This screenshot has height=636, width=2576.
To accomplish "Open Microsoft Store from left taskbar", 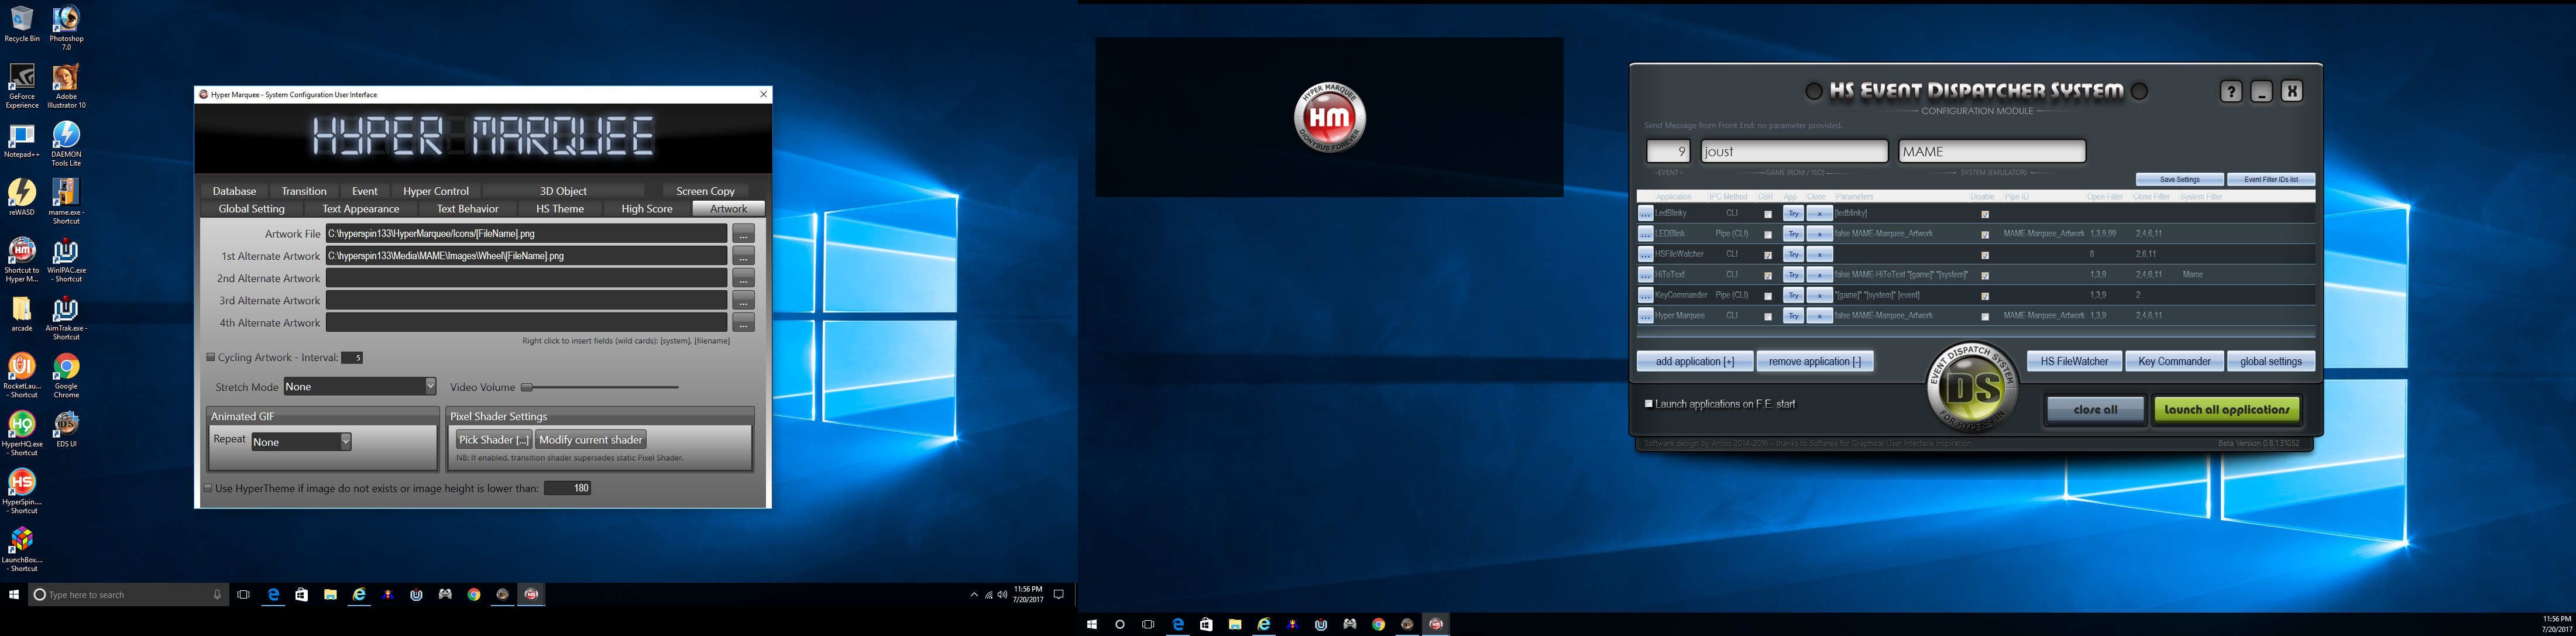I will point(301,595).
